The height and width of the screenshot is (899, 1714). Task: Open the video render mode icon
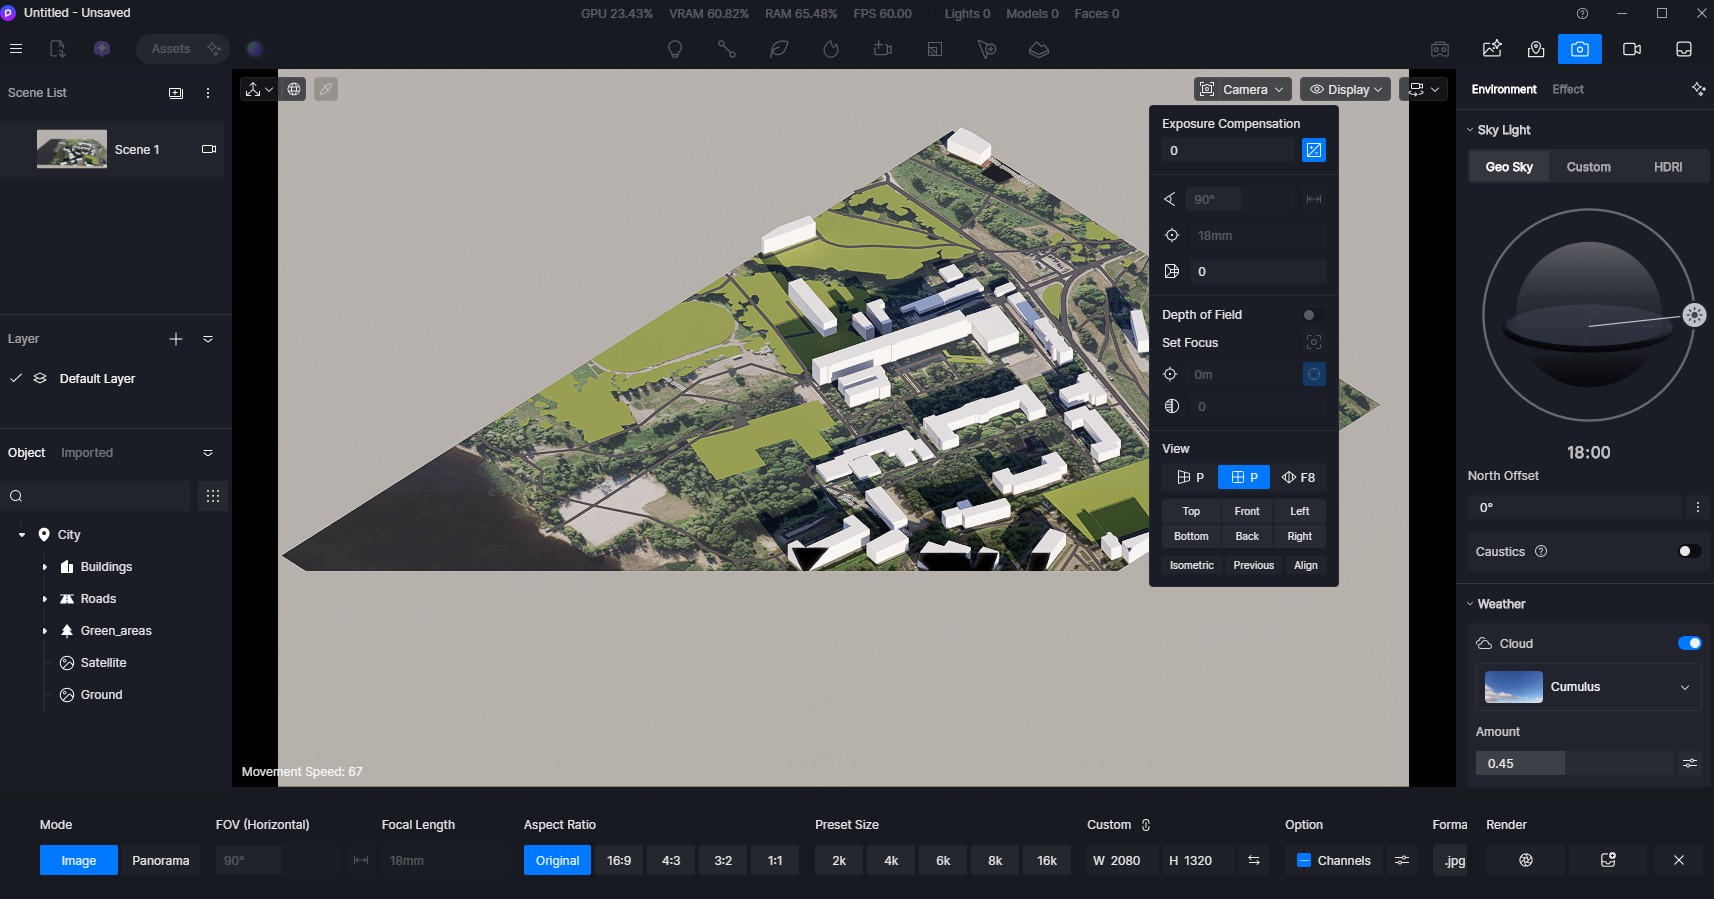tap(1632, 49)
